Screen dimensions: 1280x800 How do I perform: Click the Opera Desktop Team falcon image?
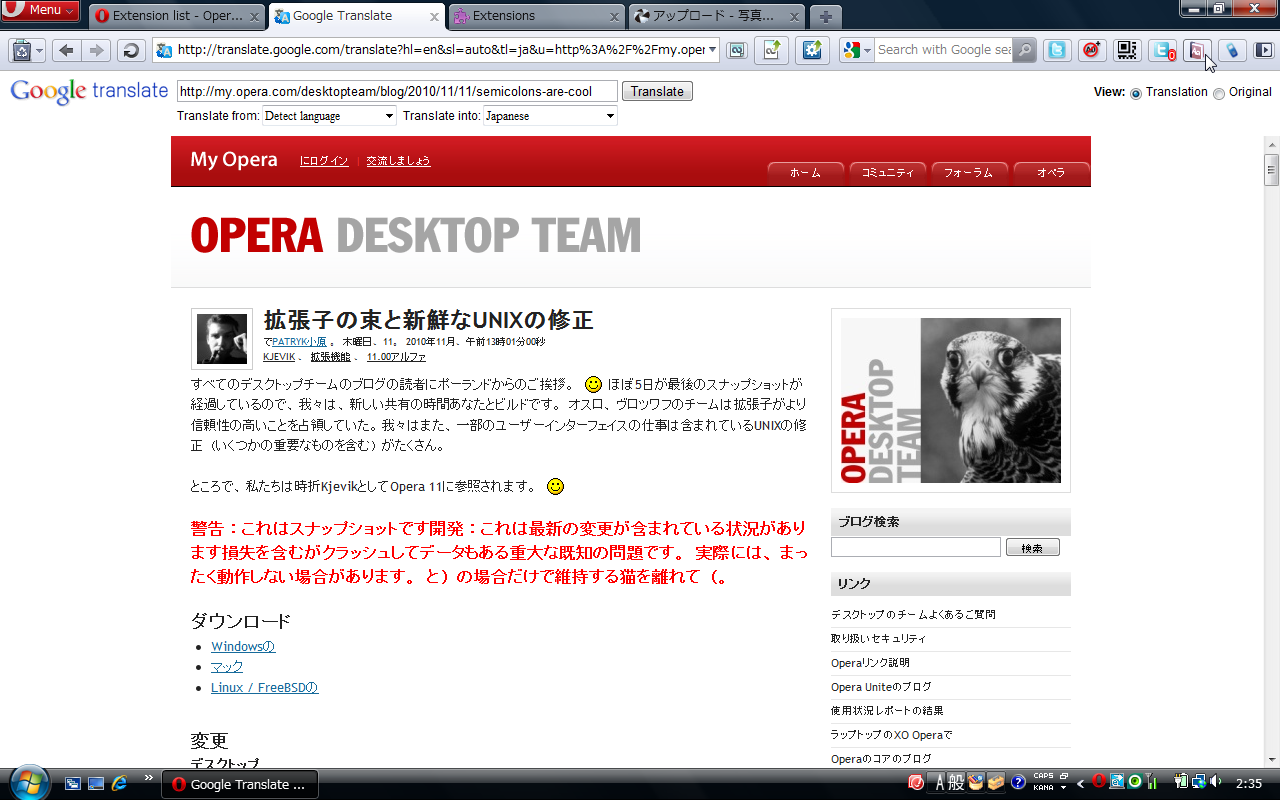(951, 400)
